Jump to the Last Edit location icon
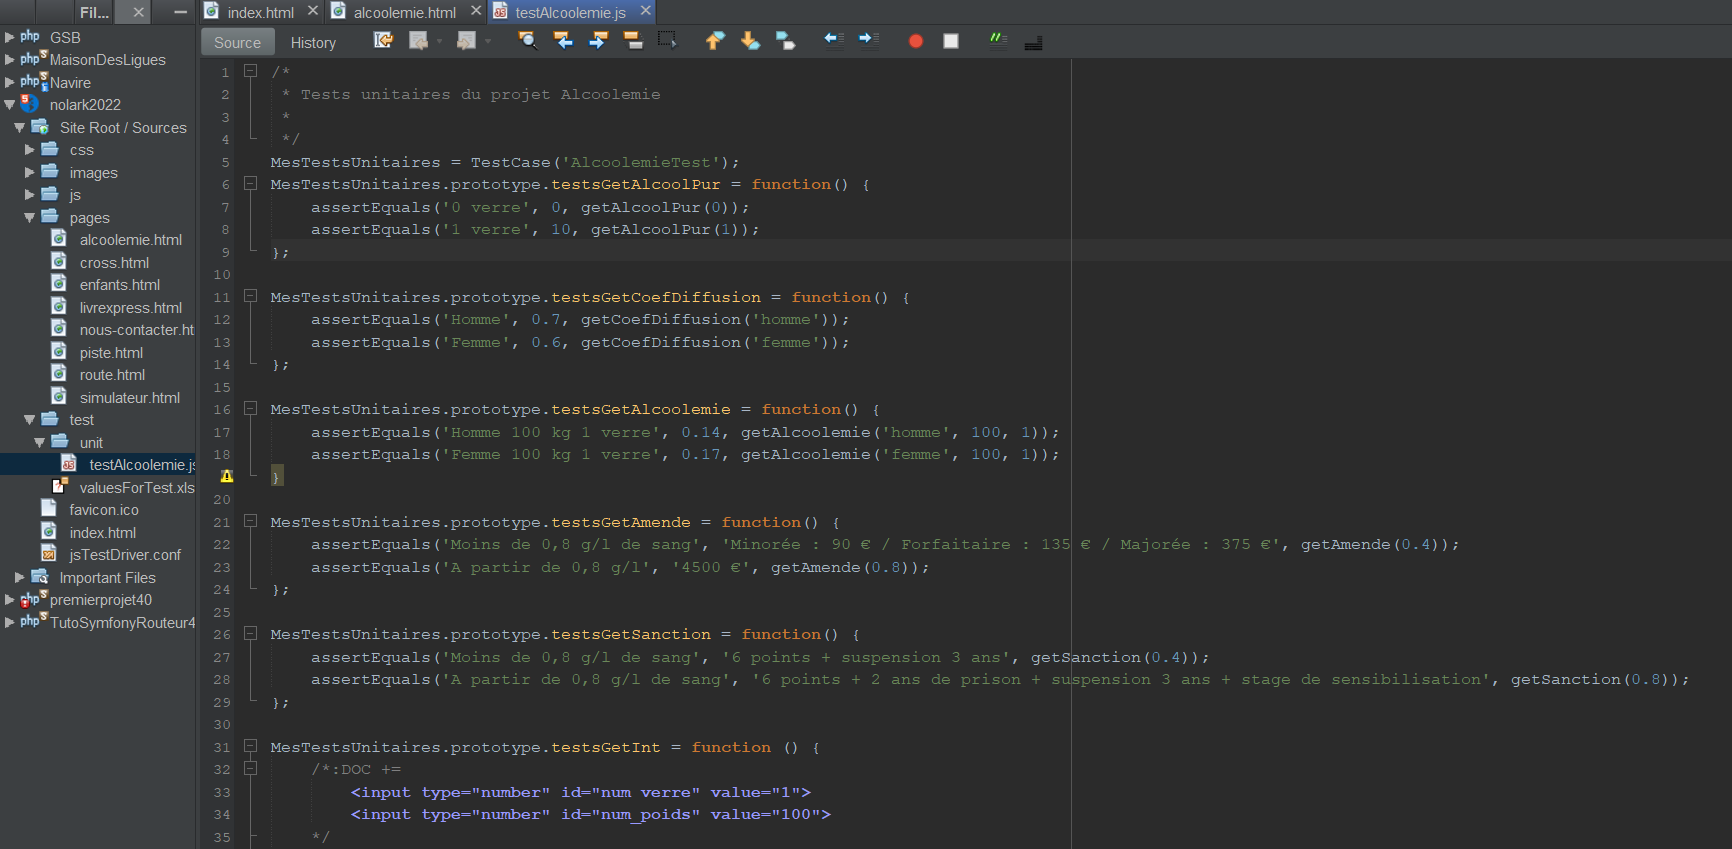The width and height of the screenshot is (1732, 849). point(383,41)
